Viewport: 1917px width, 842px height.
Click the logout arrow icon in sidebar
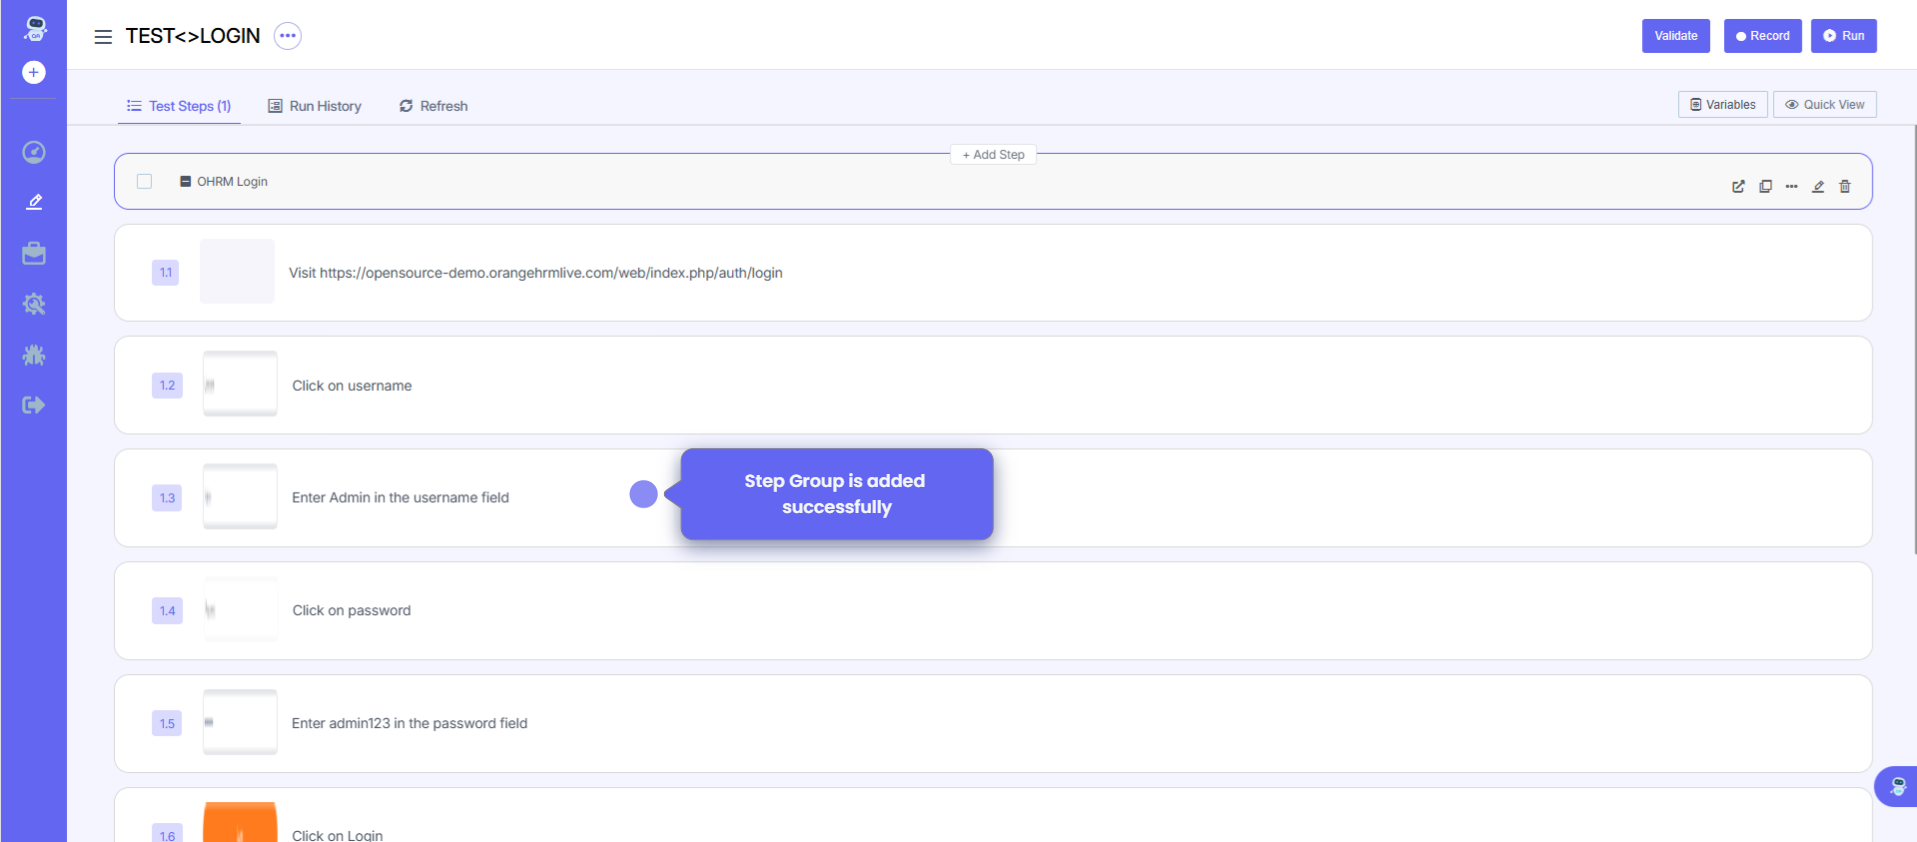coord(34,405)
